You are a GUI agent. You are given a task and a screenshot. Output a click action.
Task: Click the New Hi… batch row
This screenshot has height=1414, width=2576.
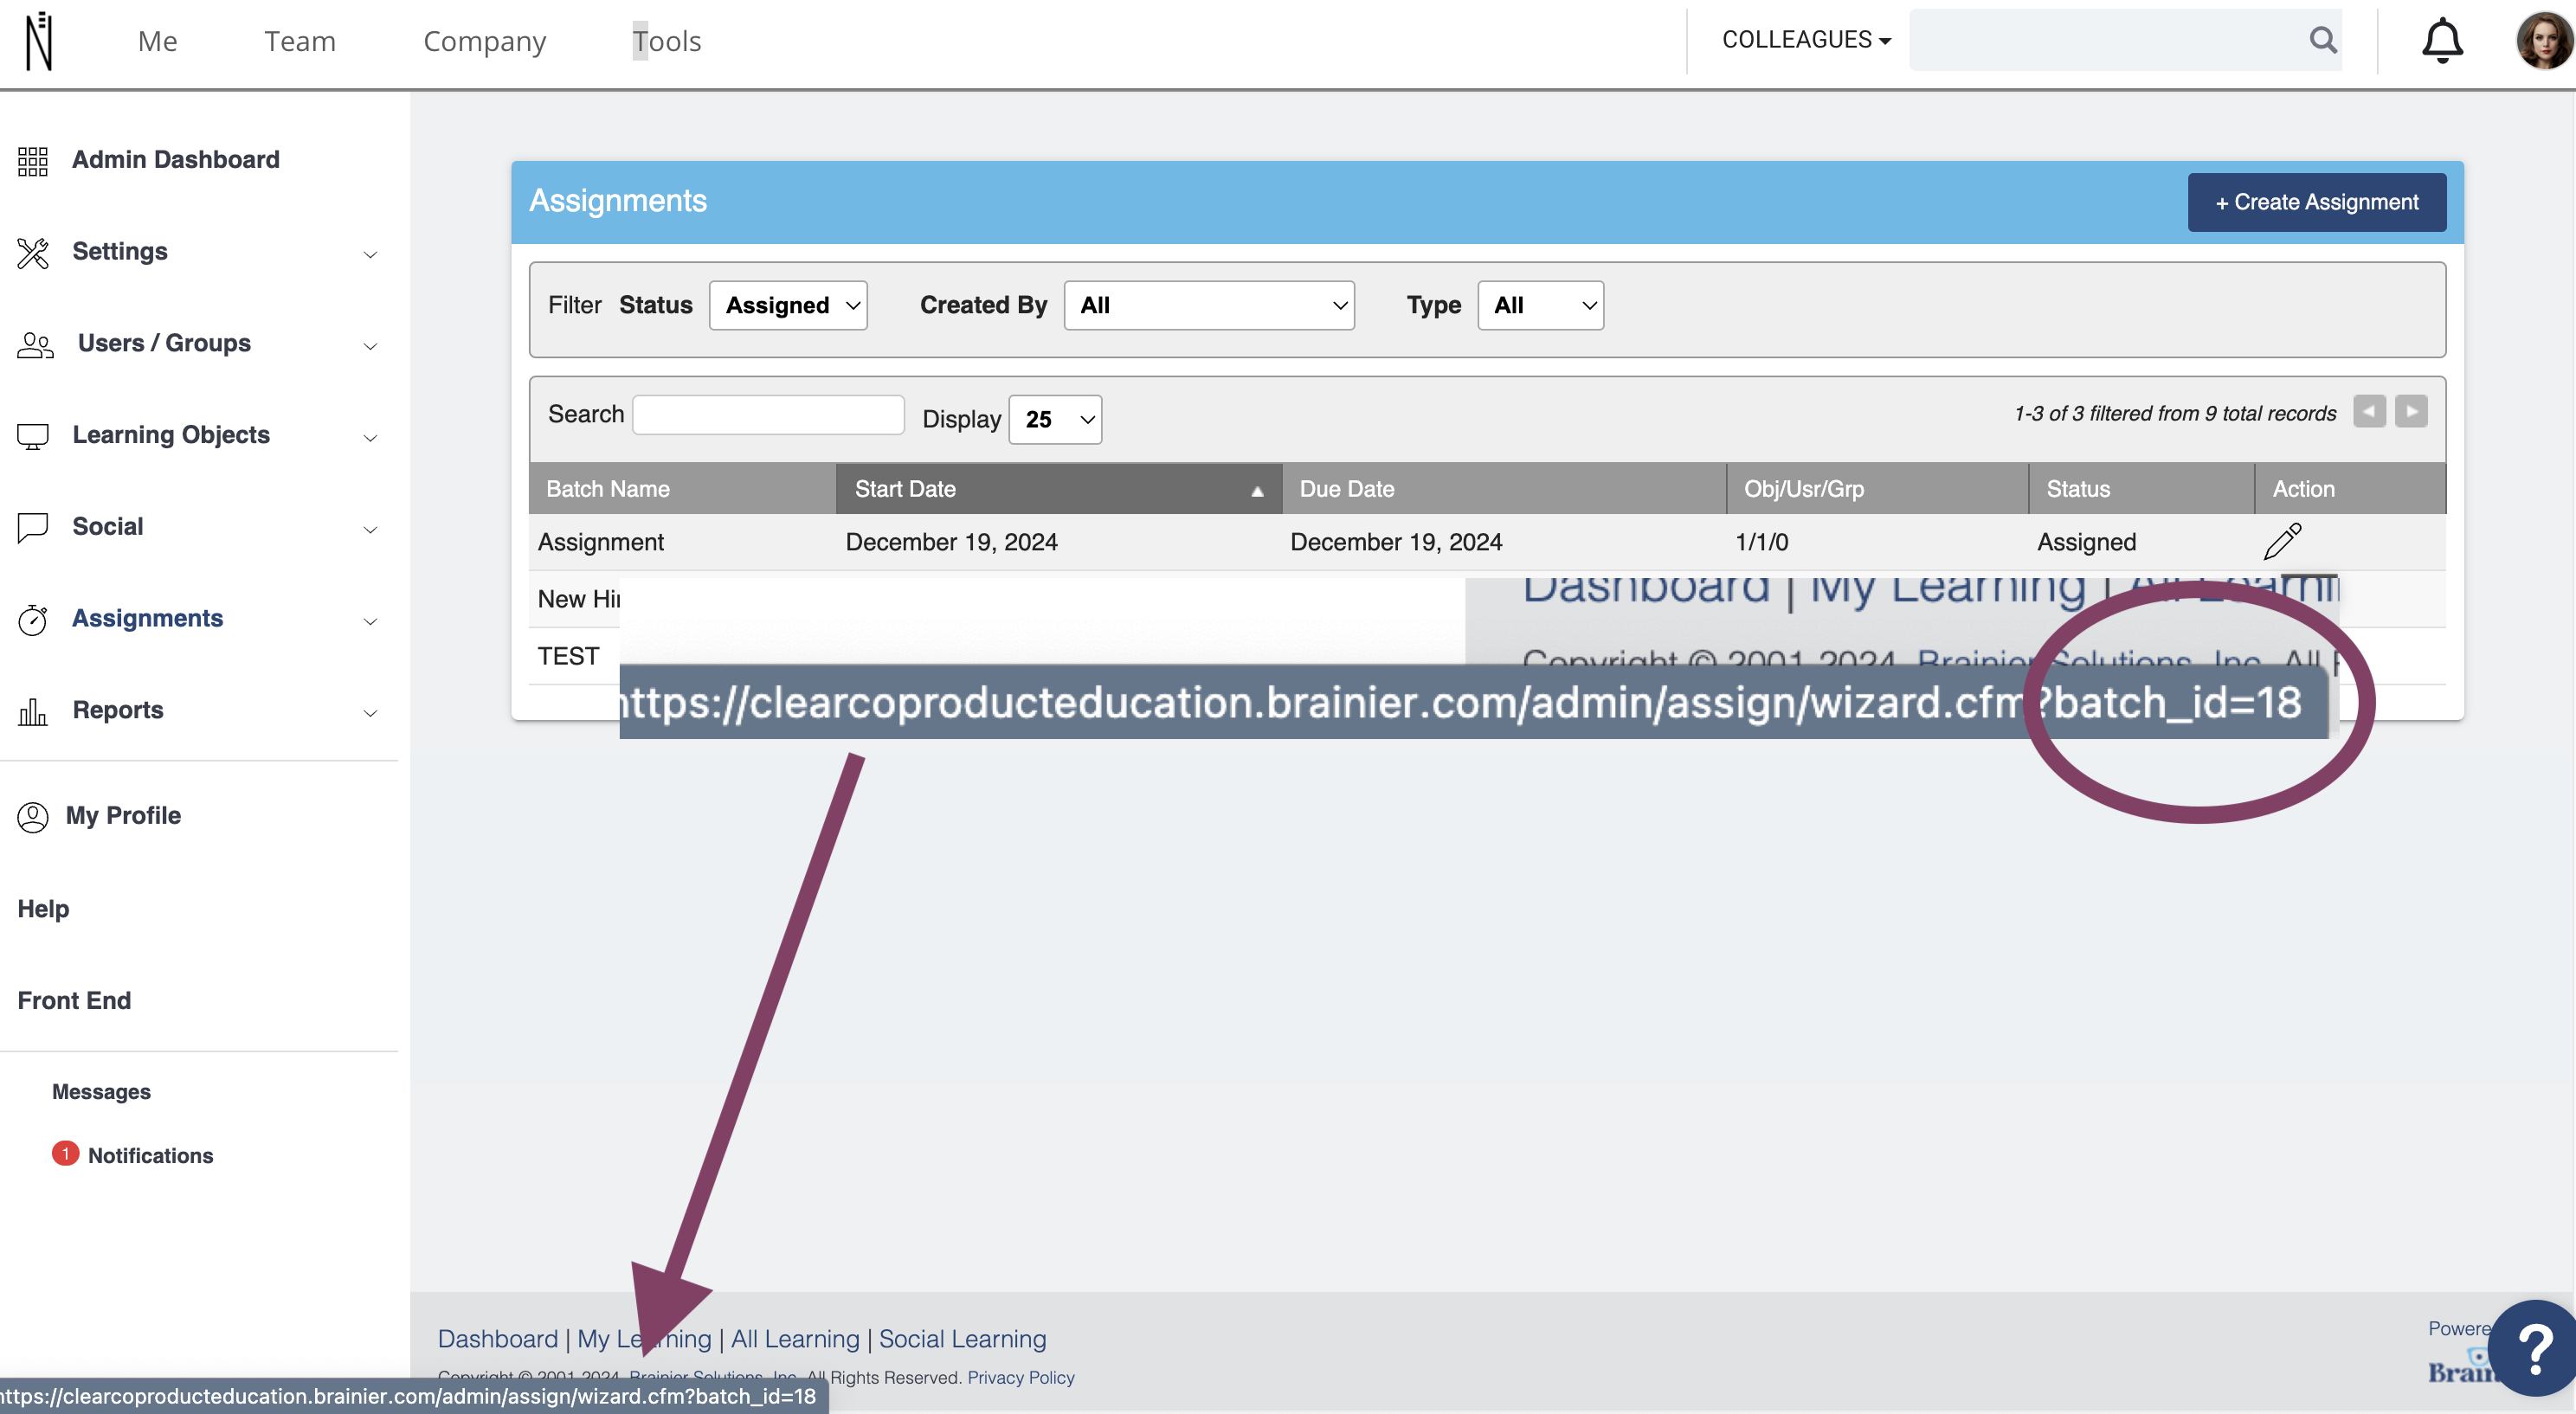coord(579,599)
